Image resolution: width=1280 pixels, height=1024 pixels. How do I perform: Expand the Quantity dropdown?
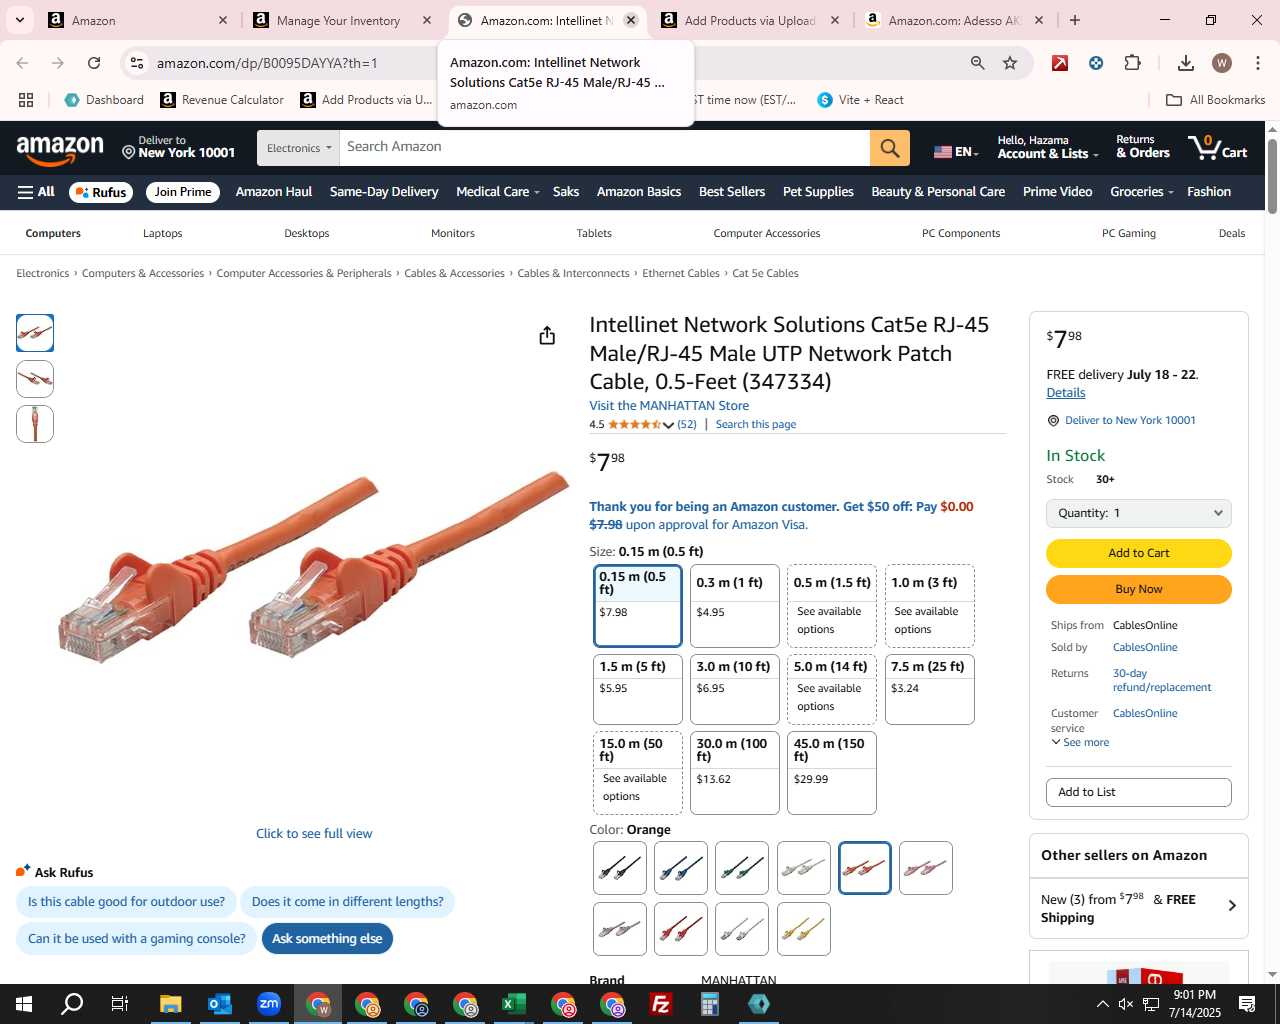pos(1138,513)
